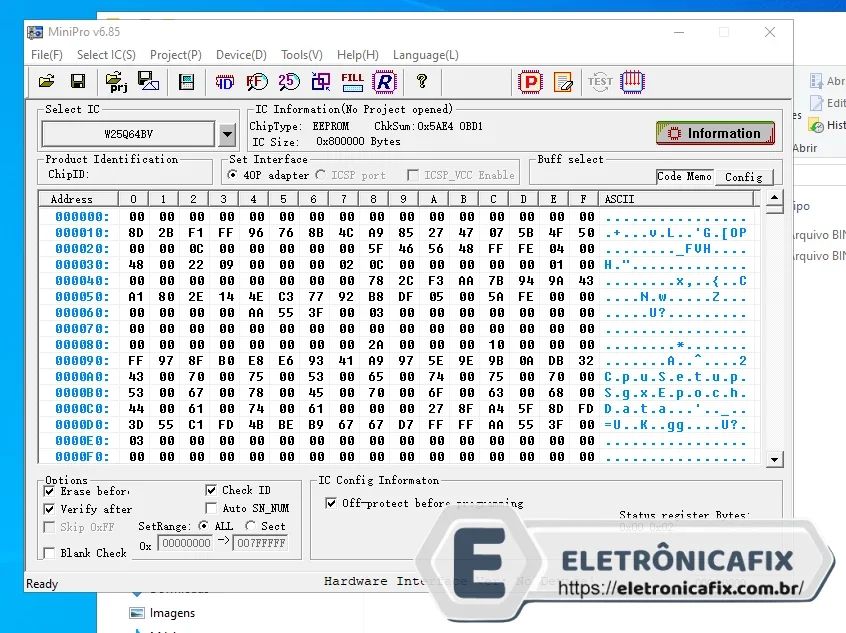Select the ICSP port radio button

click(320, 175)
